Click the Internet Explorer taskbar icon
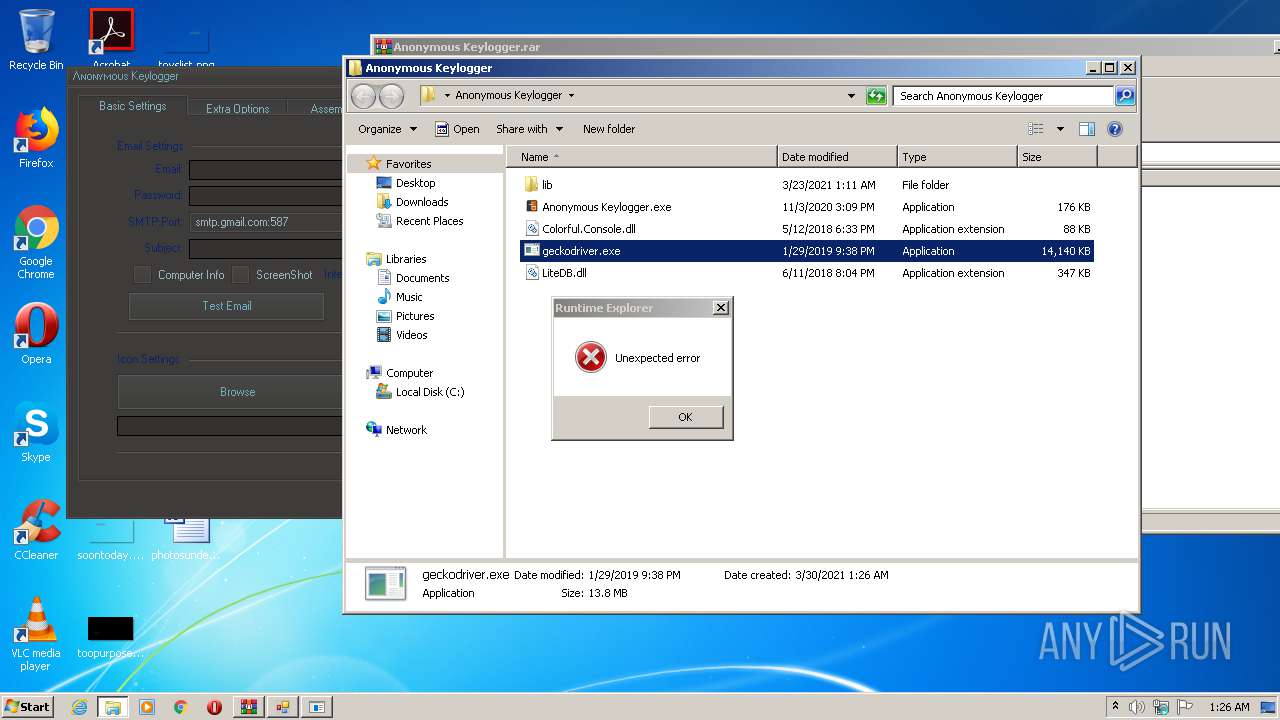This screenshot has width=1280, height=720. coord(79,707)
